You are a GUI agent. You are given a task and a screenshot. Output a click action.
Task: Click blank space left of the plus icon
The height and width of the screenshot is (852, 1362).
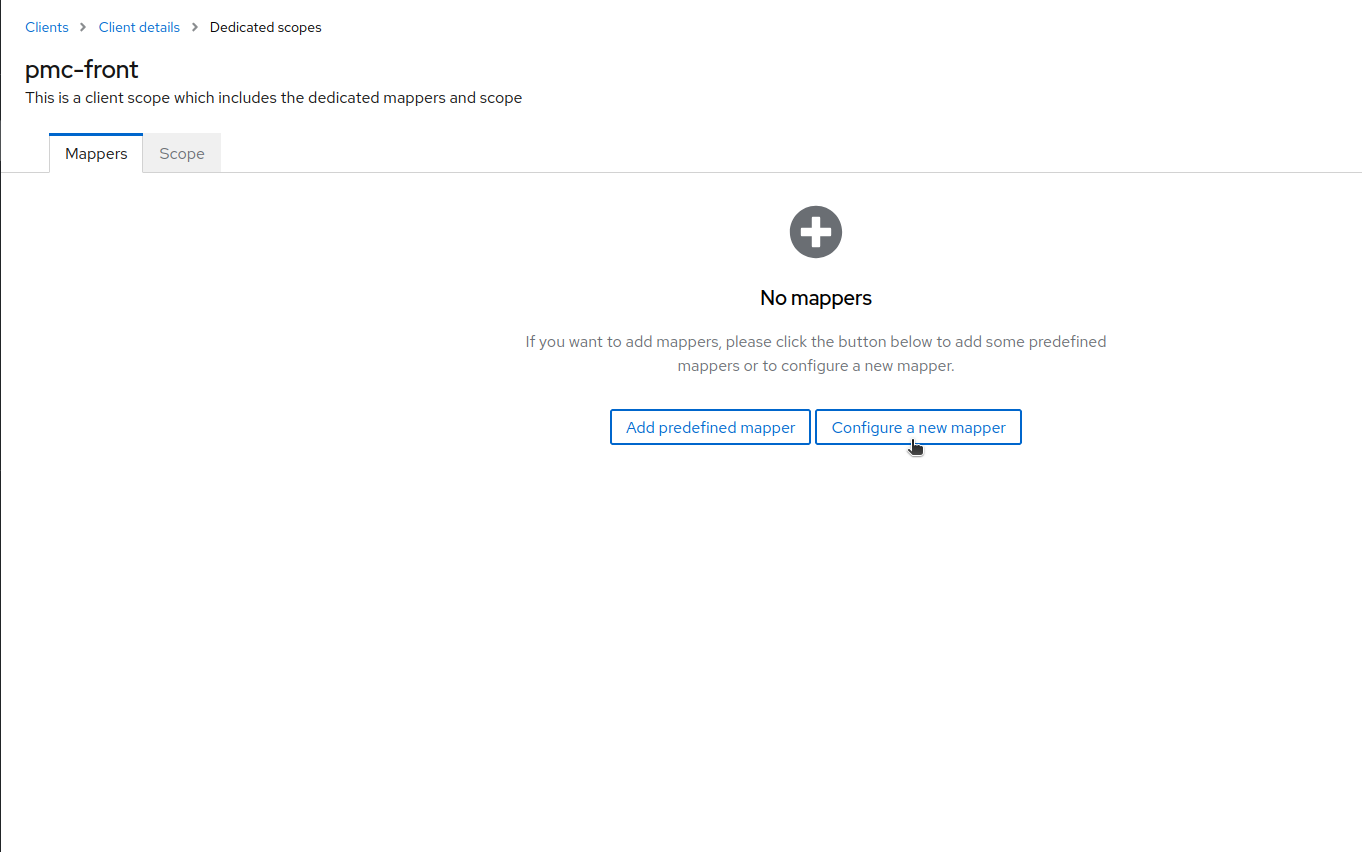tap(400, 232)
